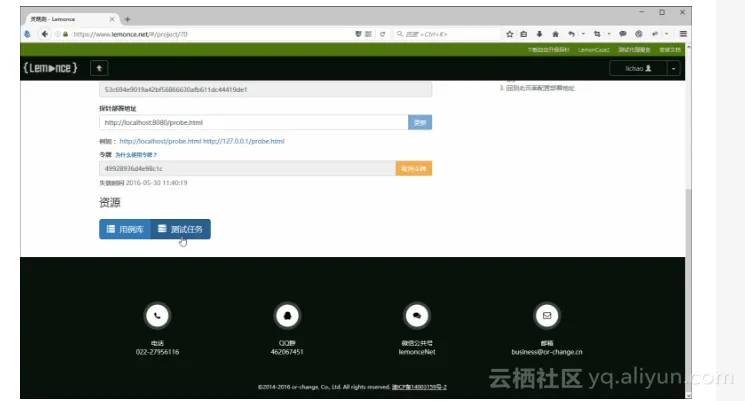The image size is (745, 401).
Task: Click the phone number 022-27956116
Action: click(157, 352)
